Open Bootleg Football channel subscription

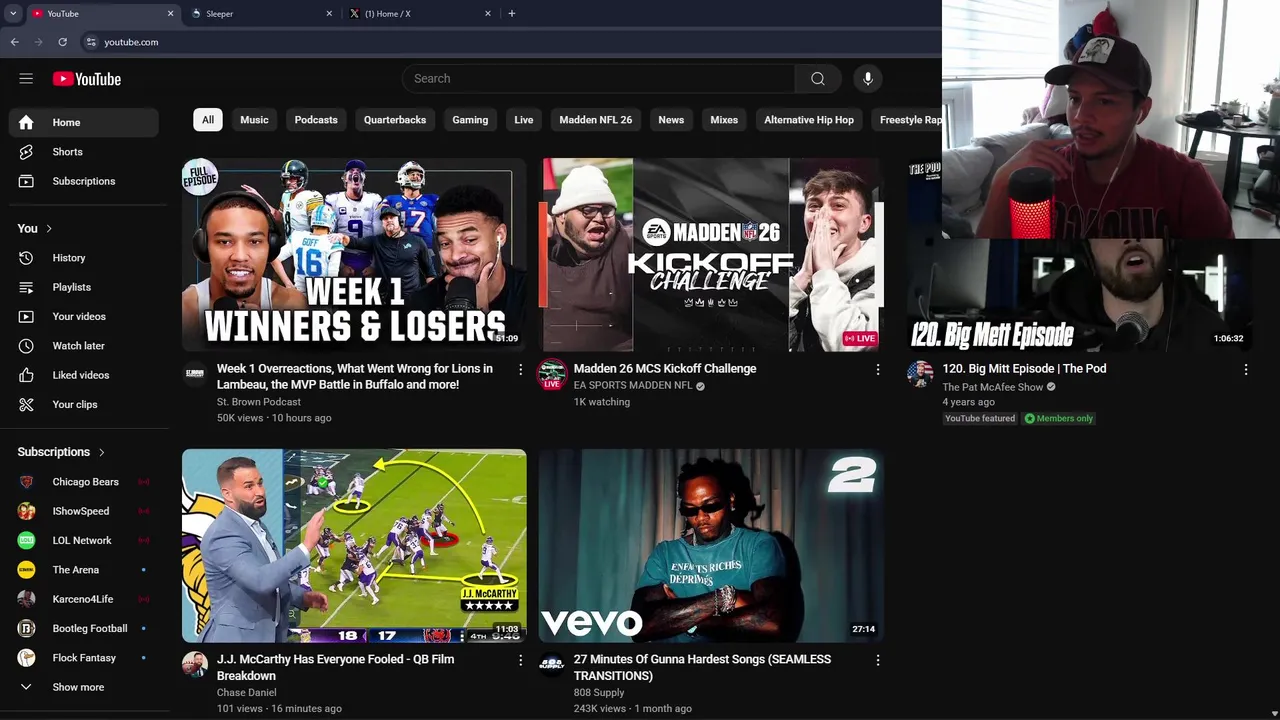84,628
